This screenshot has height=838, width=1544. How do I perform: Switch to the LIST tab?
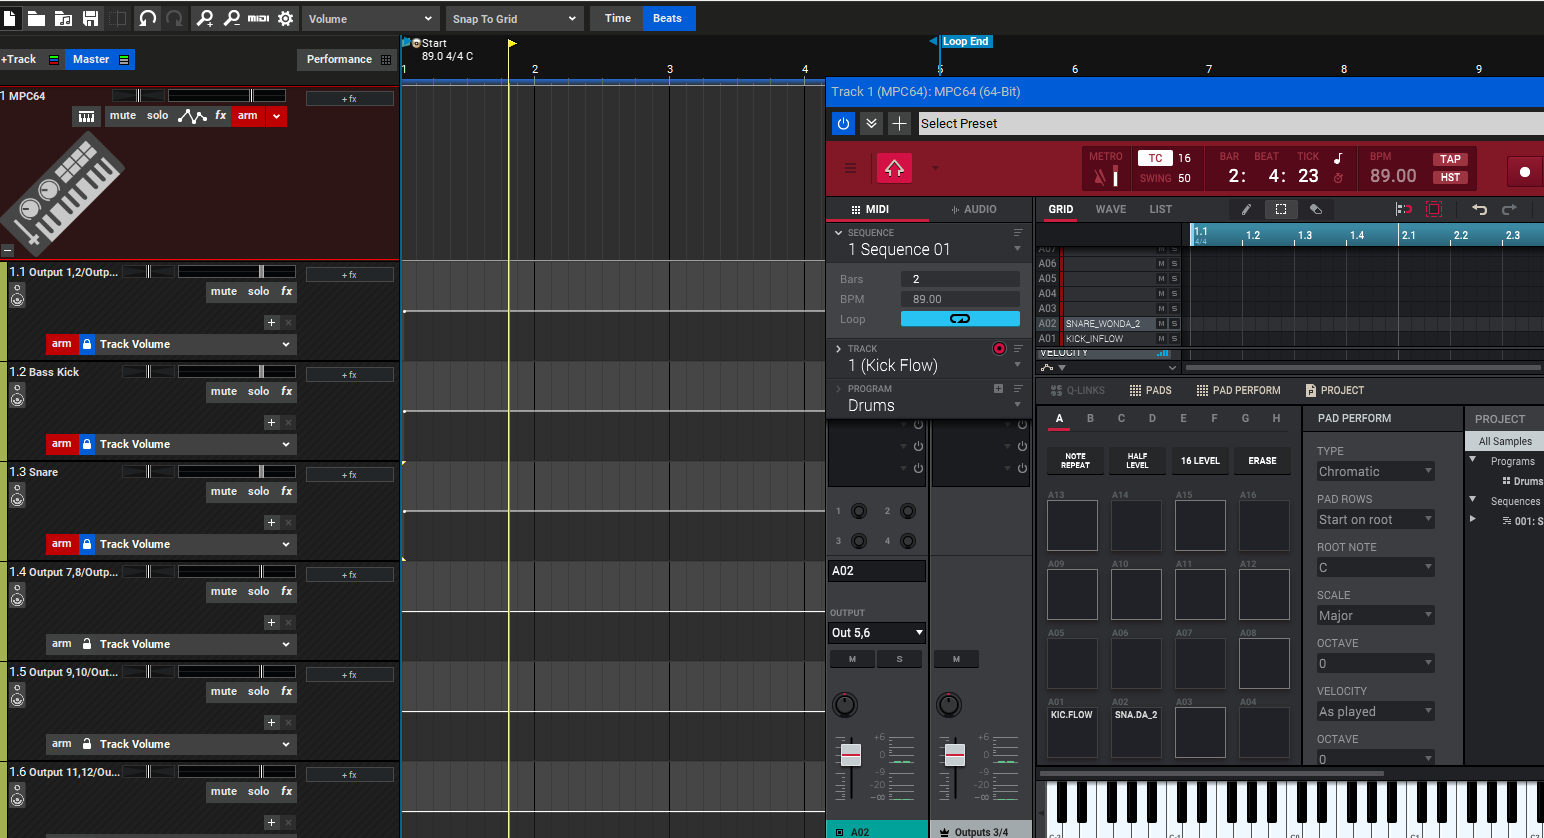(1160, 209)
